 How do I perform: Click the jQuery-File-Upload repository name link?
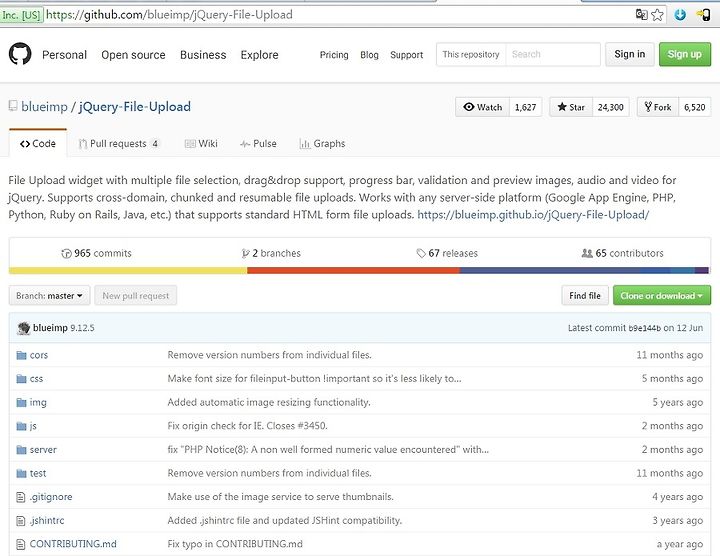coord(135,107)
